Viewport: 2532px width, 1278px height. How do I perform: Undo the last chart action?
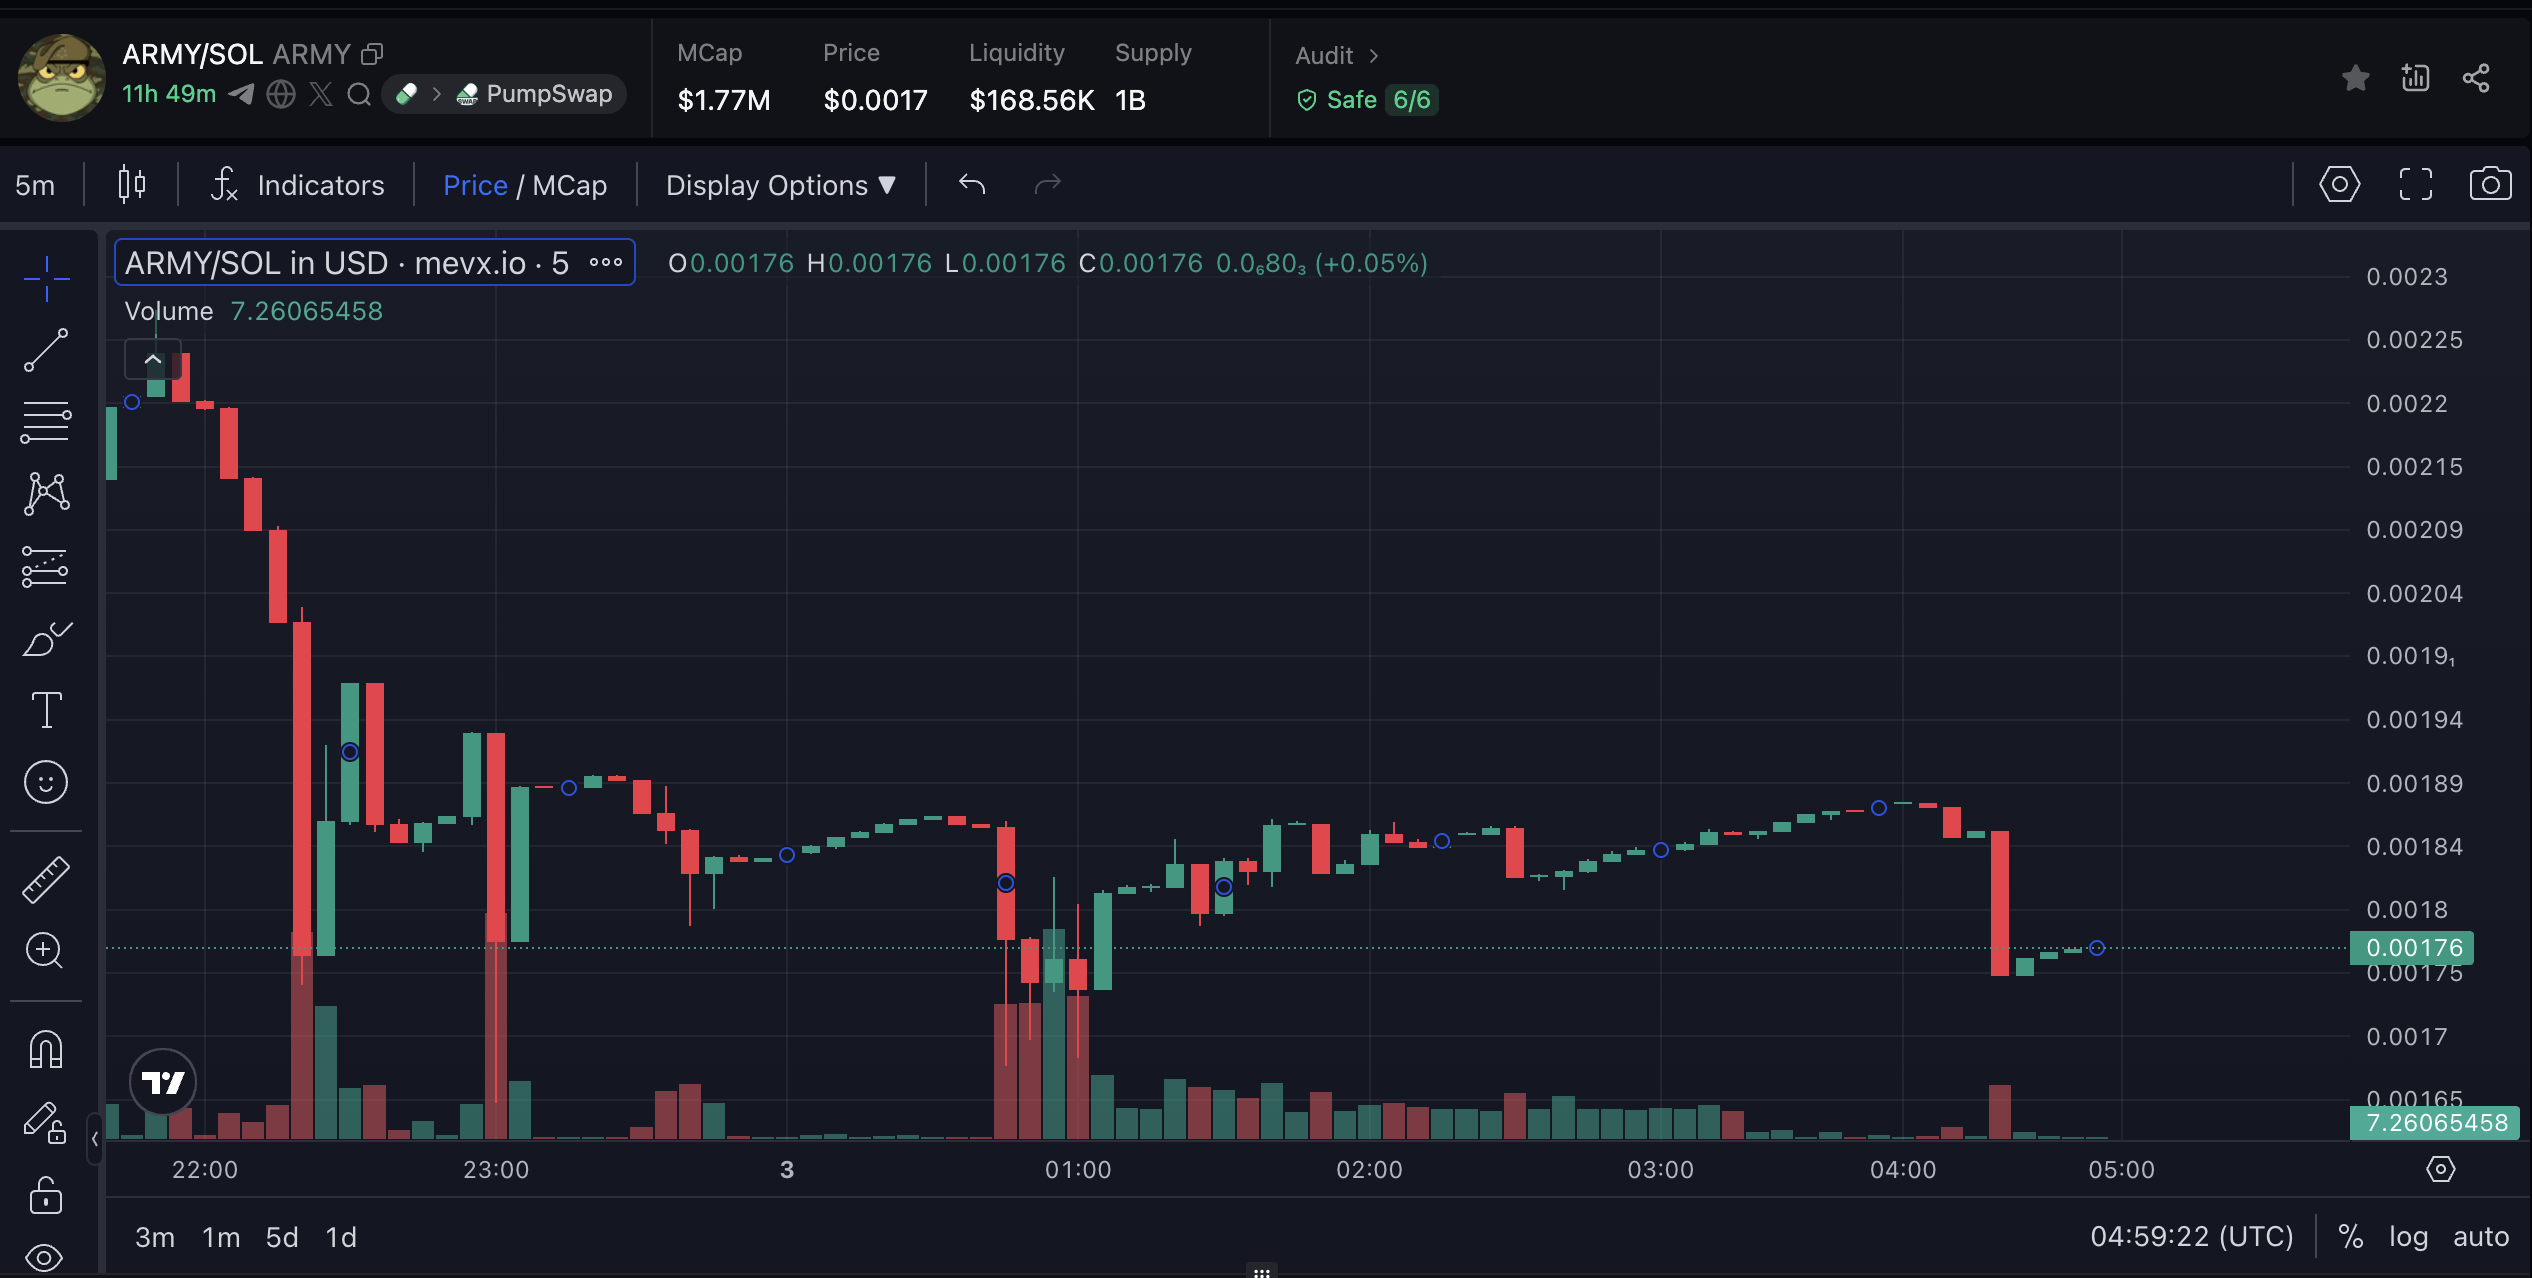click(972, 185)
